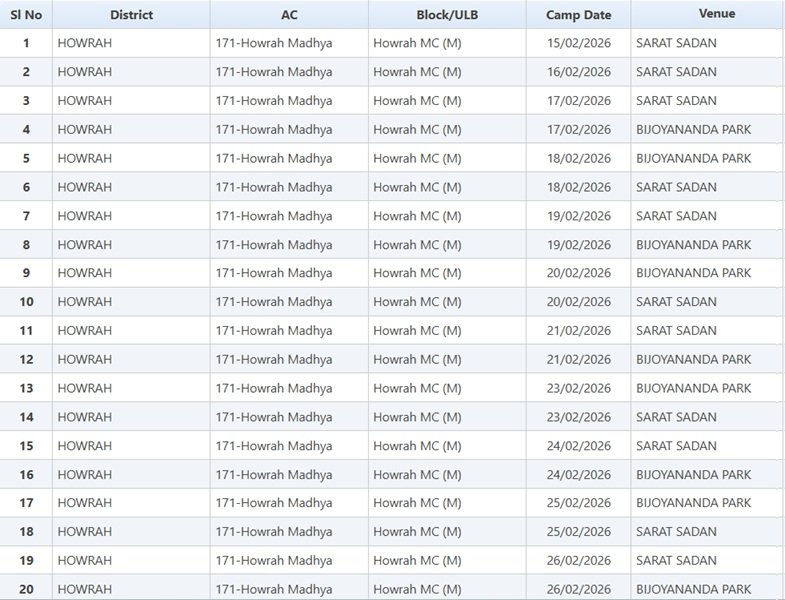The width and height of the screenshot is (785, 600).
Task: Click the Camp Date column header
Action: (578, 15)
